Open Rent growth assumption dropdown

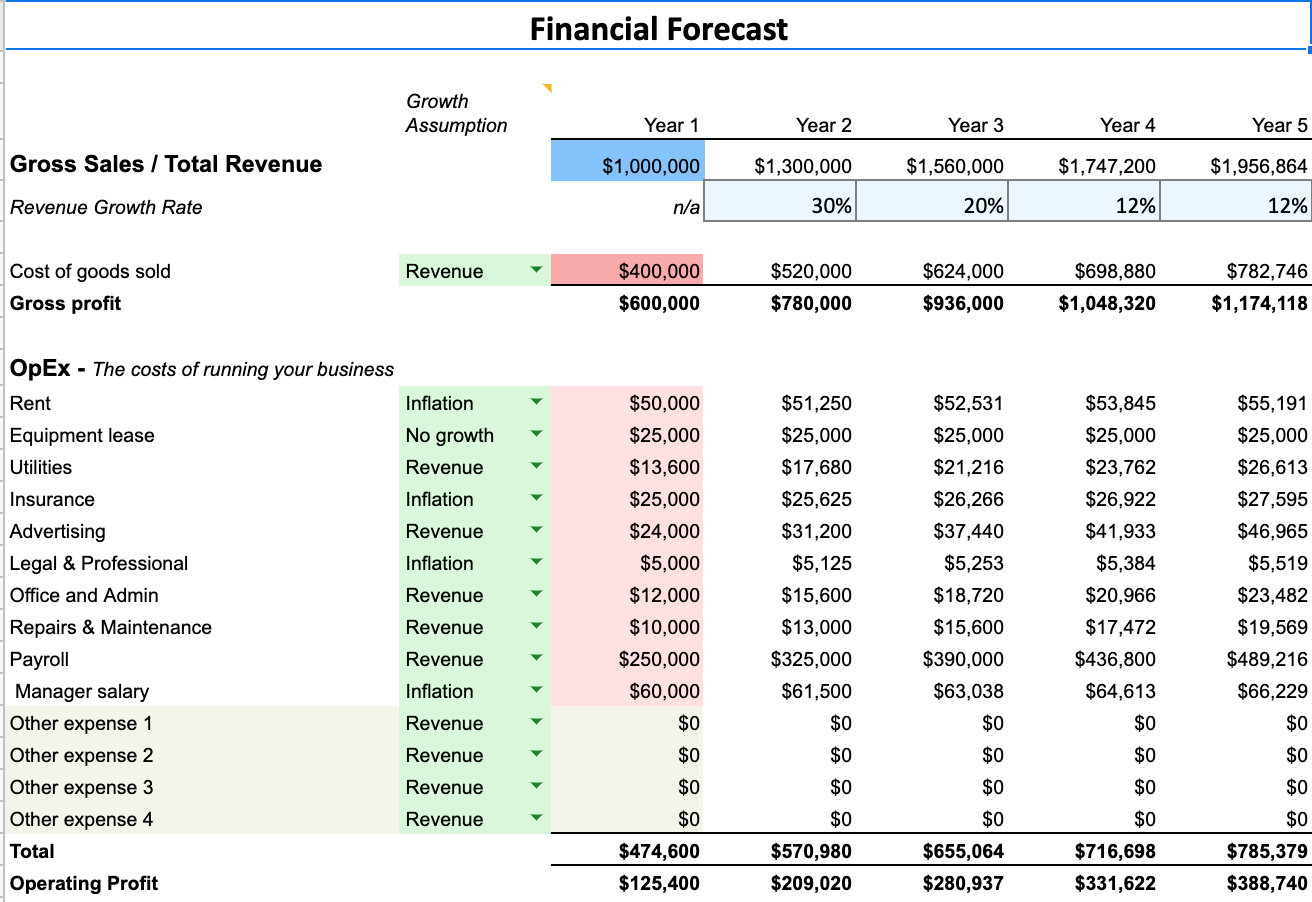coord(536,402)
